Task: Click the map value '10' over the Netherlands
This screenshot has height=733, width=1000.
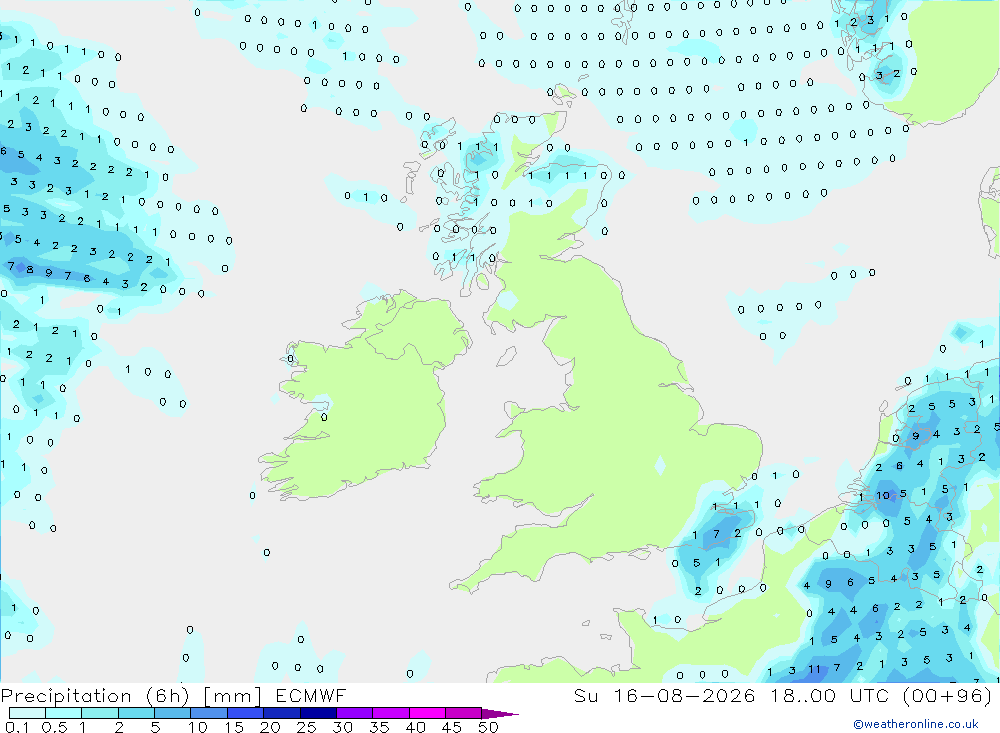Action: [883, 495]
